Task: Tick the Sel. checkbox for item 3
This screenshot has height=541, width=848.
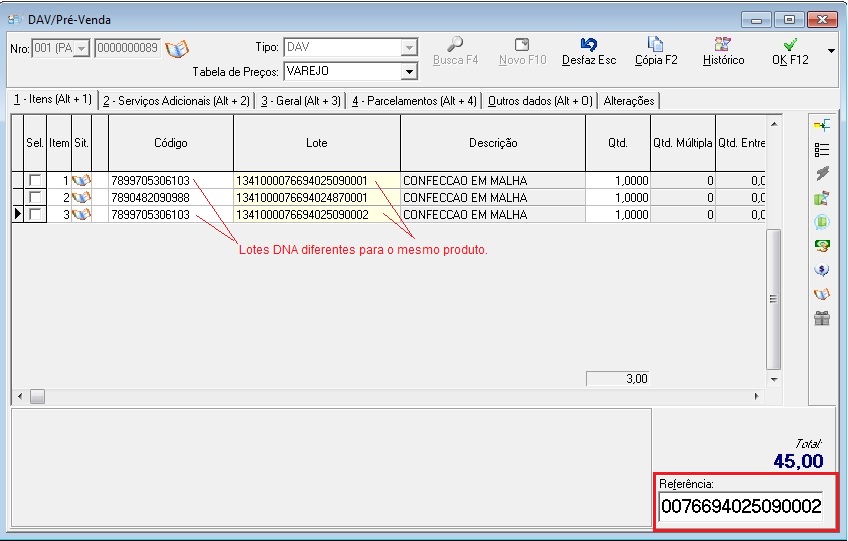Action: coord(35,214)
